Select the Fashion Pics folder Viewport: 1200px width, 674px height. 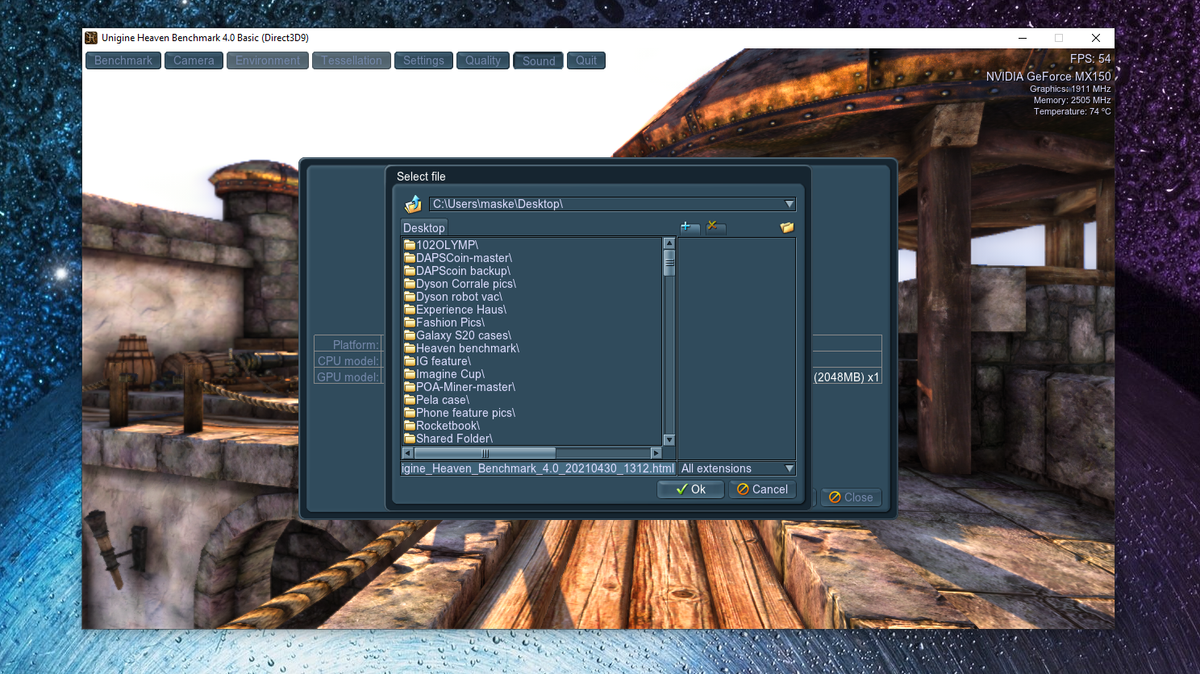click(444, 322)
